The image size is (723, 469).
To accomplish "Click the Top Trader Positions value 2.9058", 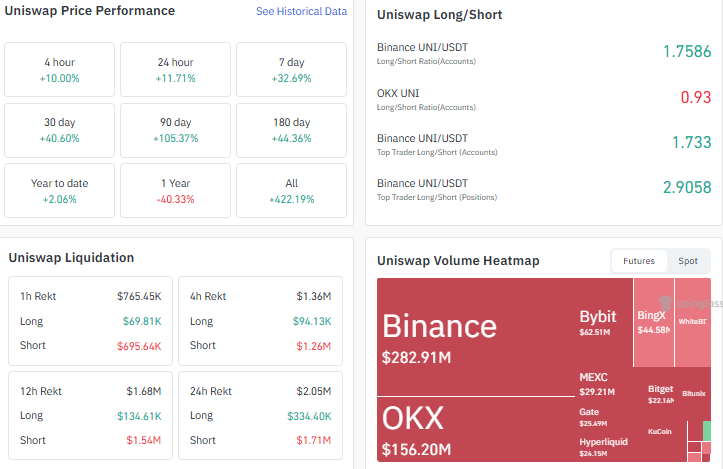I will tap(687, 187).
